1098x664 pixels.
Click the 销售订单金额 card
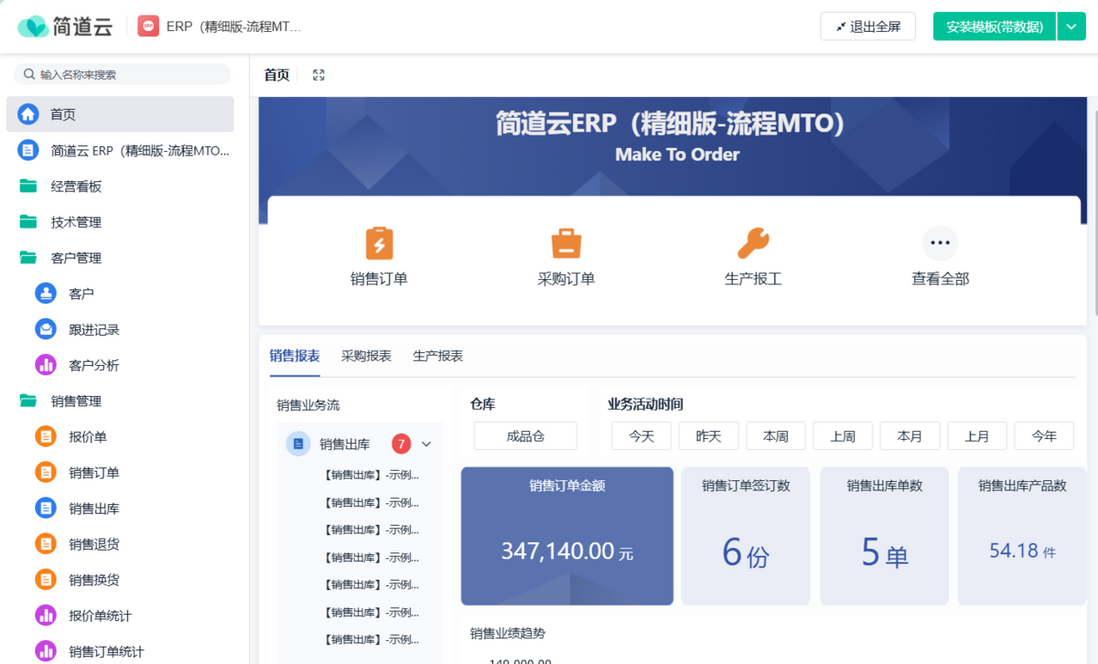click(x=567, y=536)
